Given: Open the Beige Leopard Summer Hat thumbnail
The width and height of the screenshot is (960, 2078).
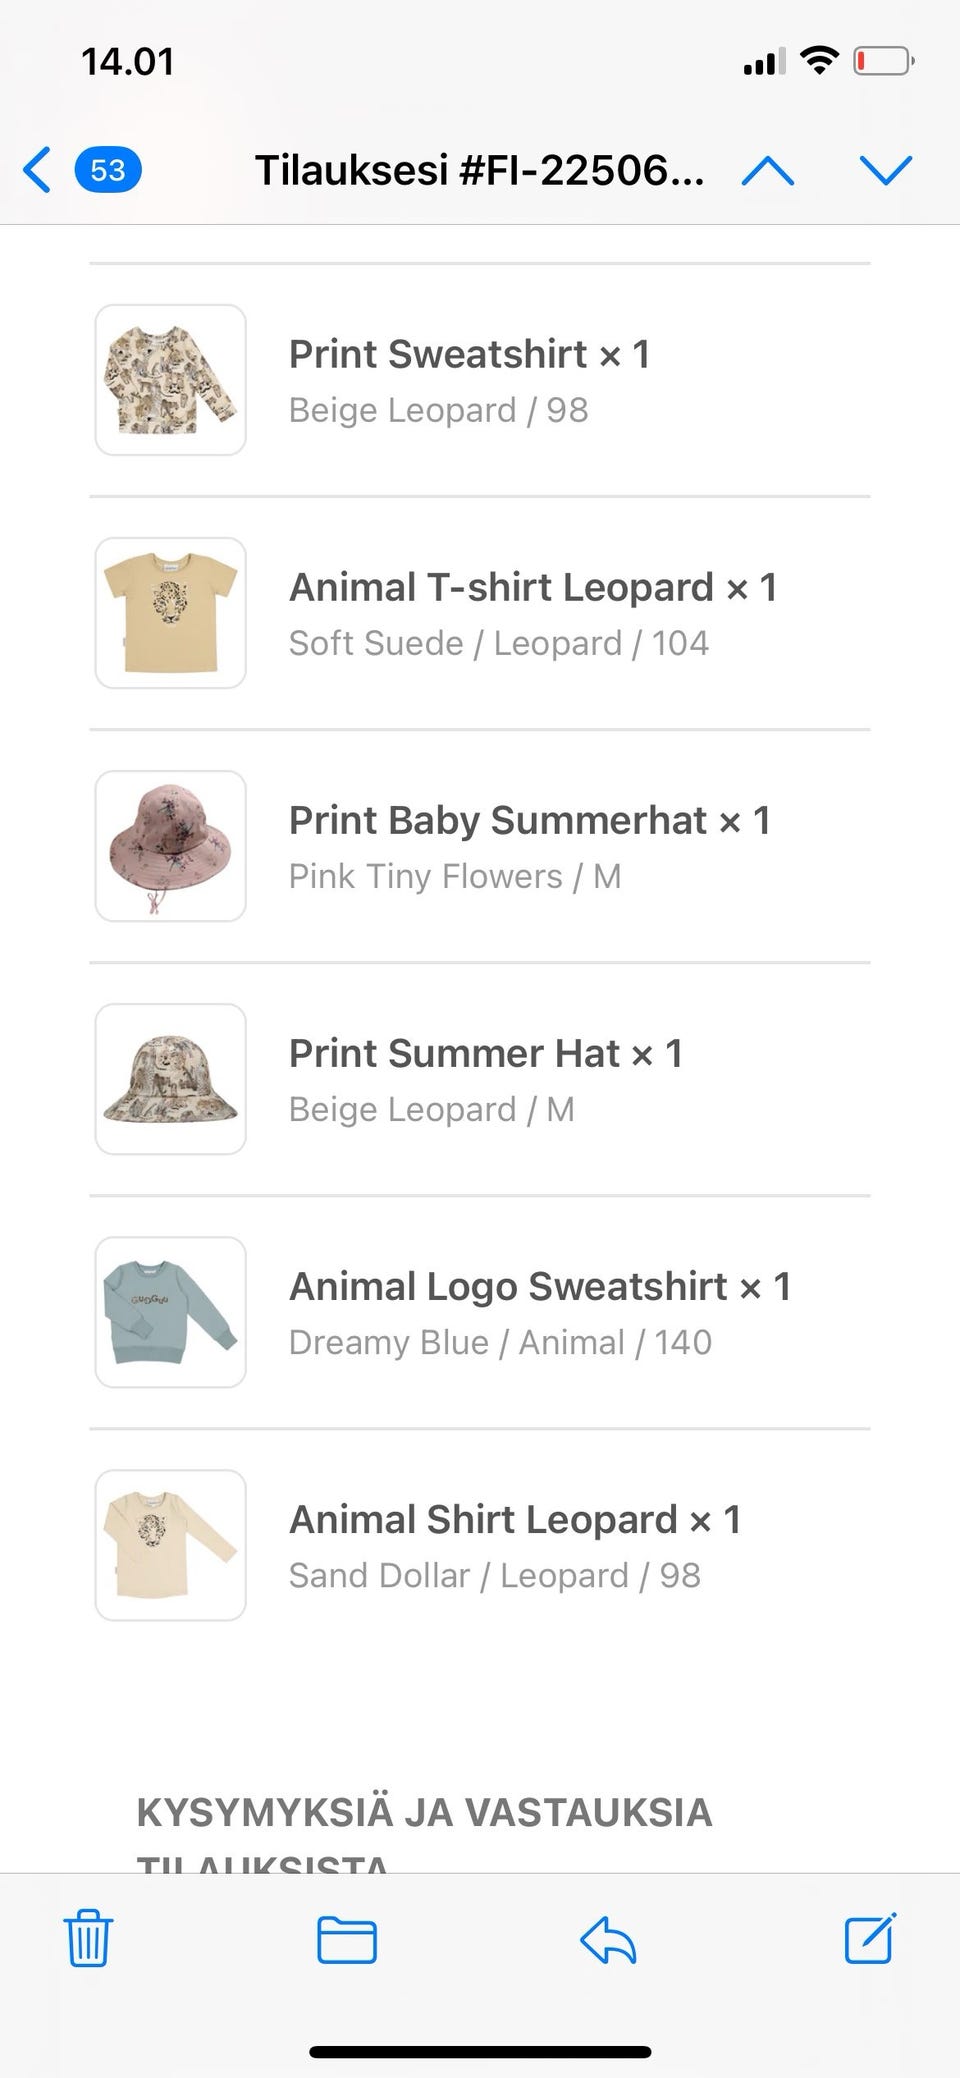Looking at the screenshot, I should [x=171, y=1079].
